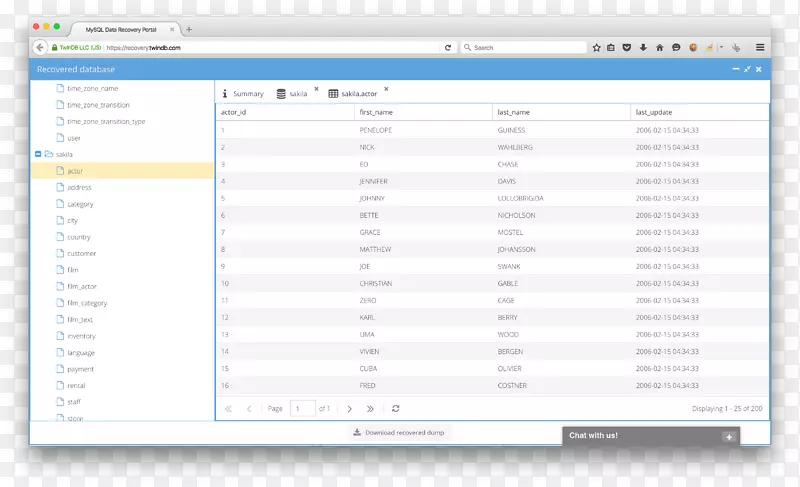This screenshot has height=487, width=800.
Task: Collapse the sakila database folder
Action: [38, 154]
